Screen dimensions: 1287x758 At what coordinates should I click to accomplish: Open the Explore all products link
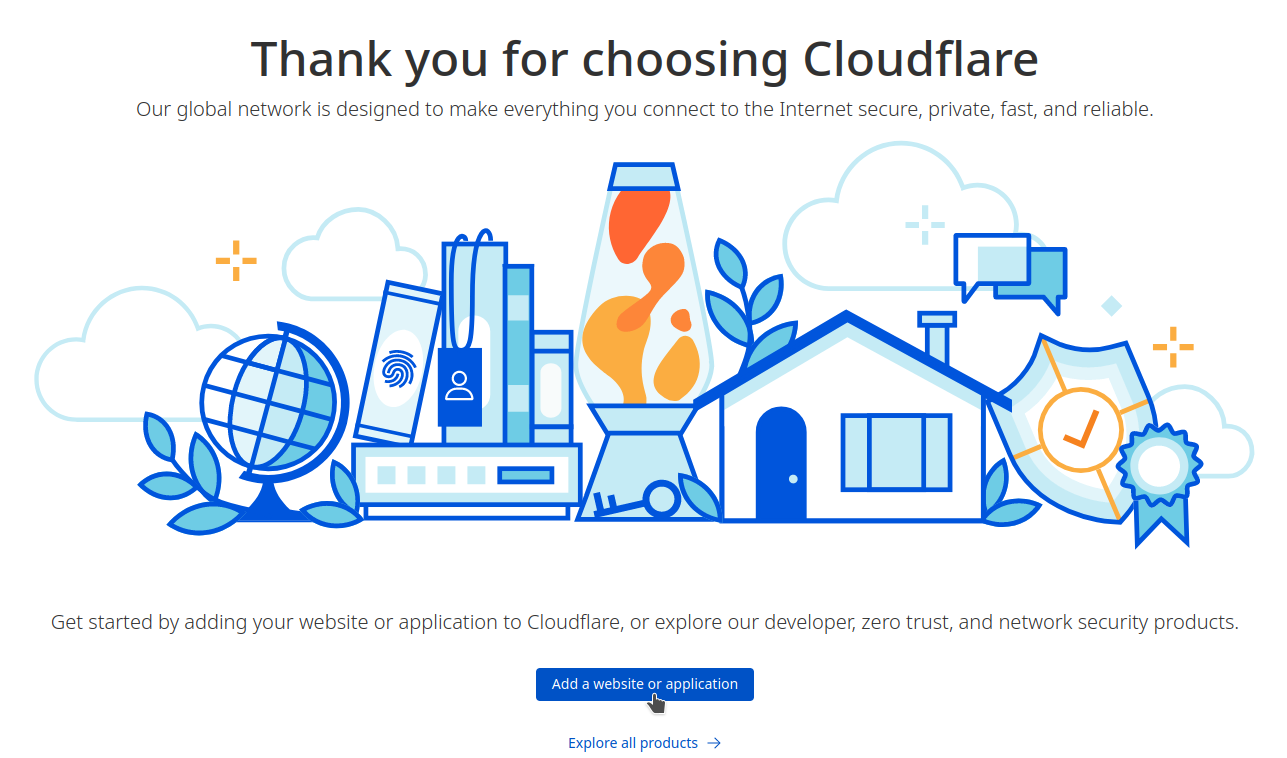(x=633, y=743)
